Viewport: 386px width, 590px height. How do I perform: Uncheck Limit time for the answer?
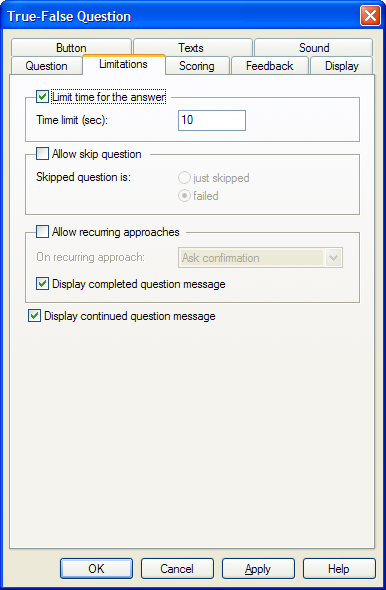(x=43, y=97)
